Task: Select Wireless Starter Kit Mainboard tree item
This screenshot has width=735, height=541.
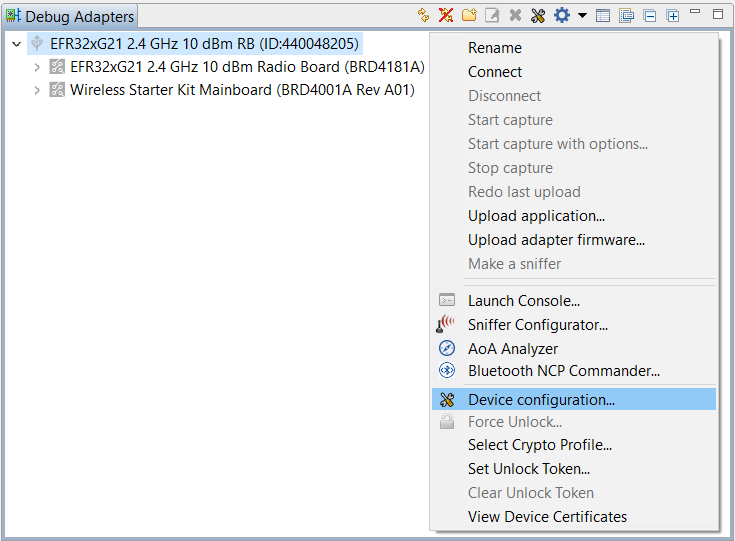Action: coord(241,90)
